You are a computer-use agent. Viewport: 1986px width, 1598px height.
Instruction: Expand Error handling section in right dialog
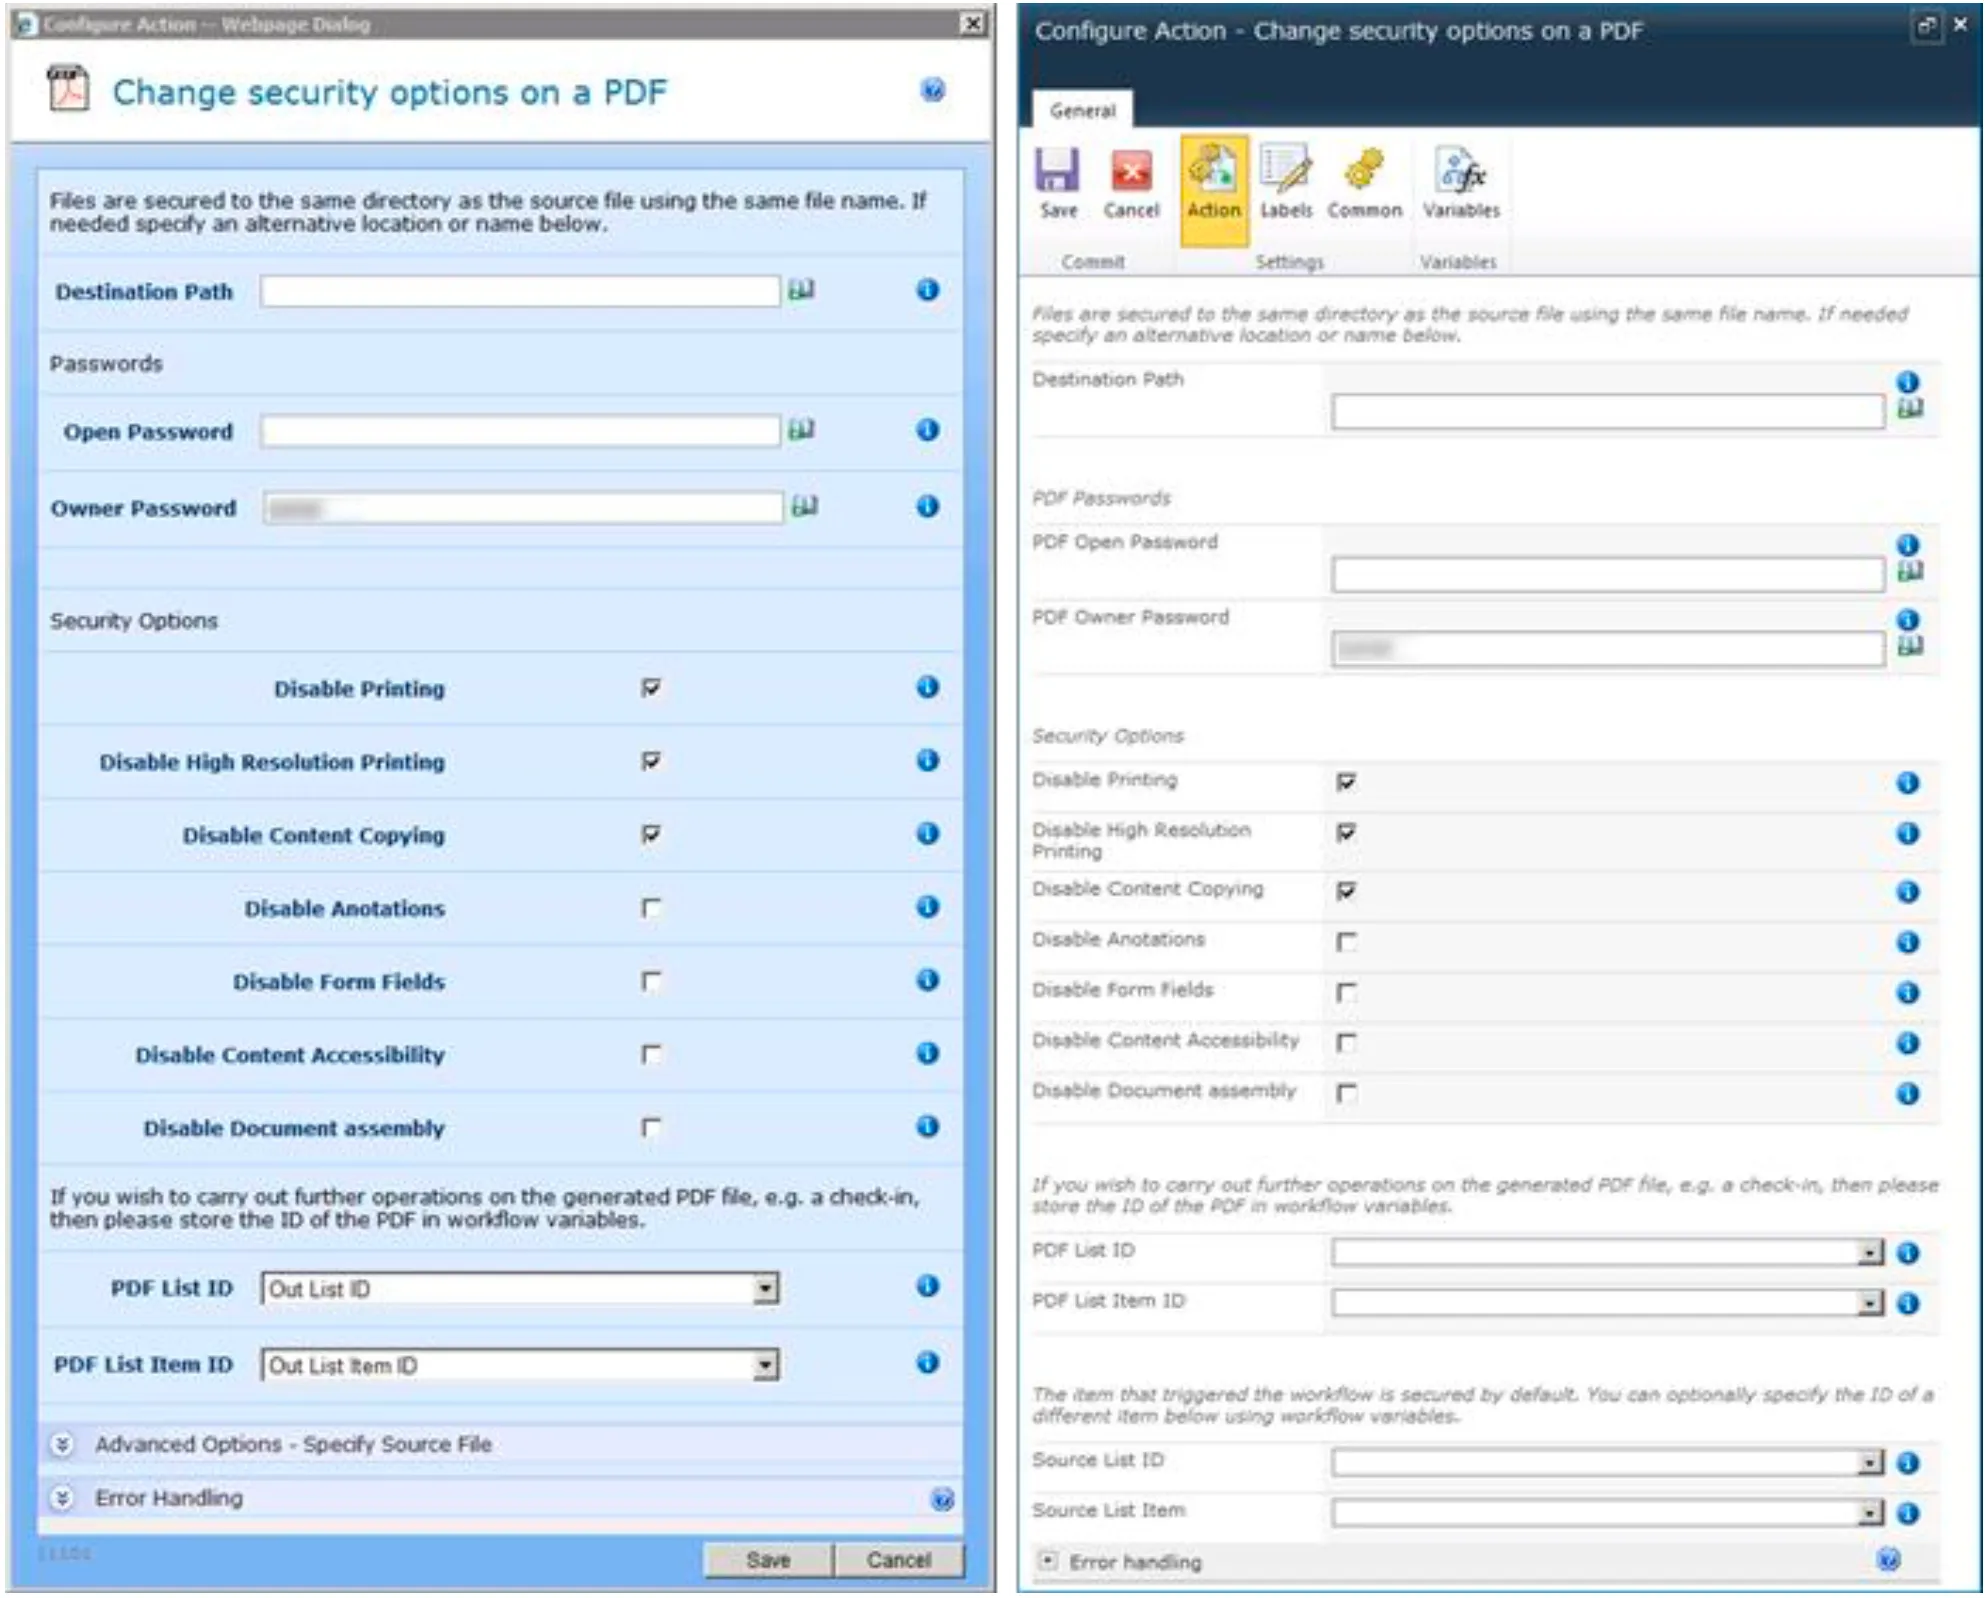tap(1047, 1560)
